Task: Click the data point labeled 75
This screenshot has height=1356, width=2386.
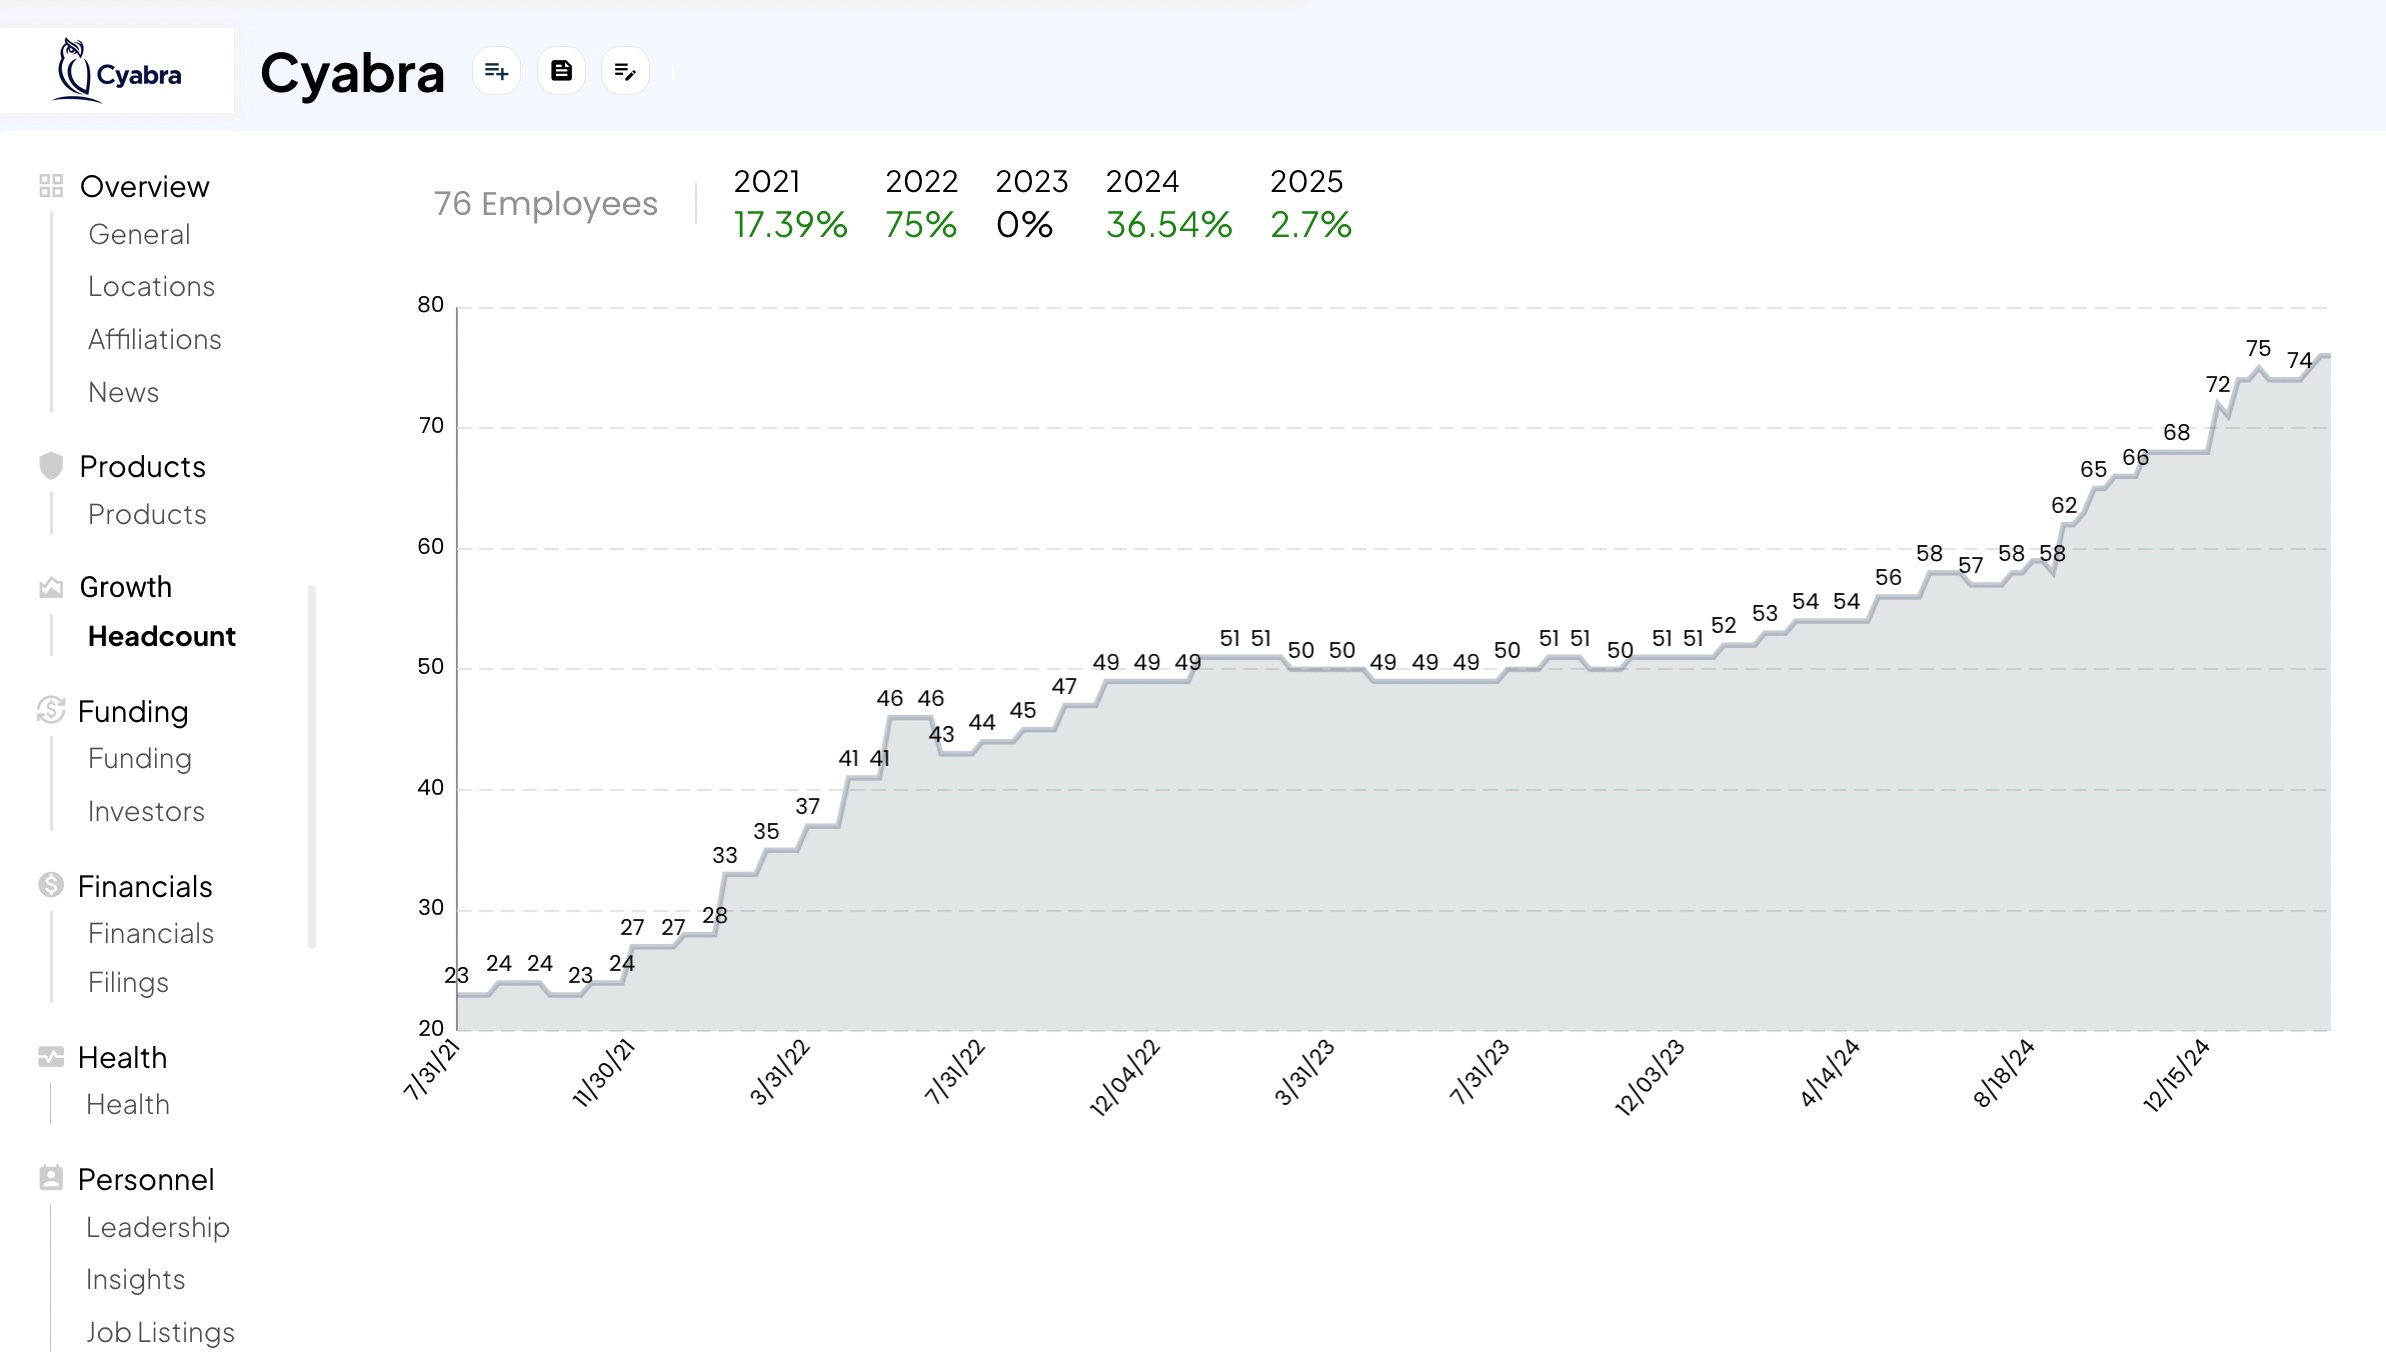Action: click(x=2258, y=349)
